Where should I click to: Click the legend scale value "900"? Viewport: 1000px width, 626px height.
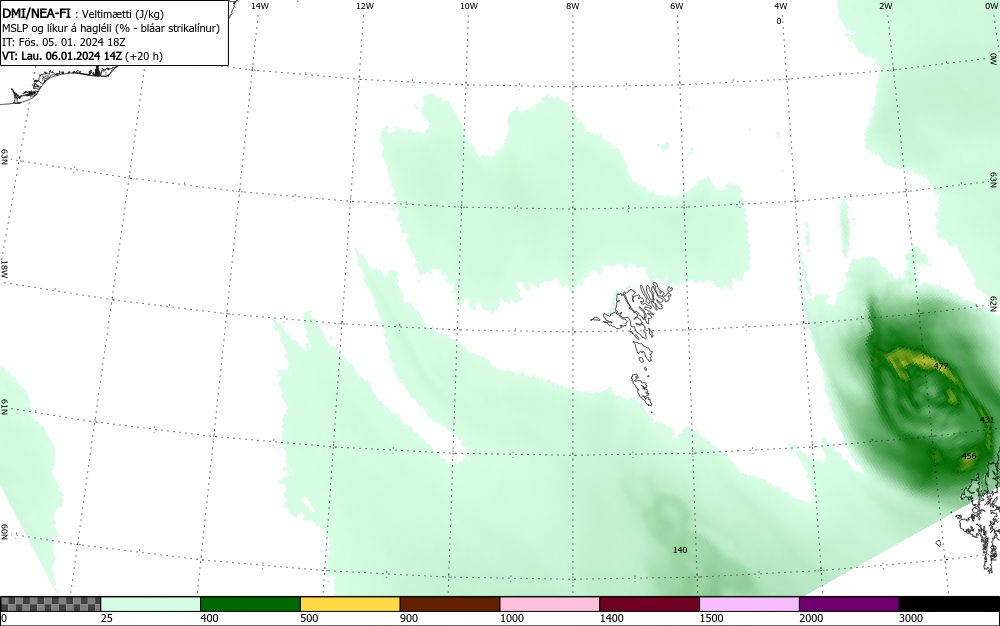click(409, 618)
